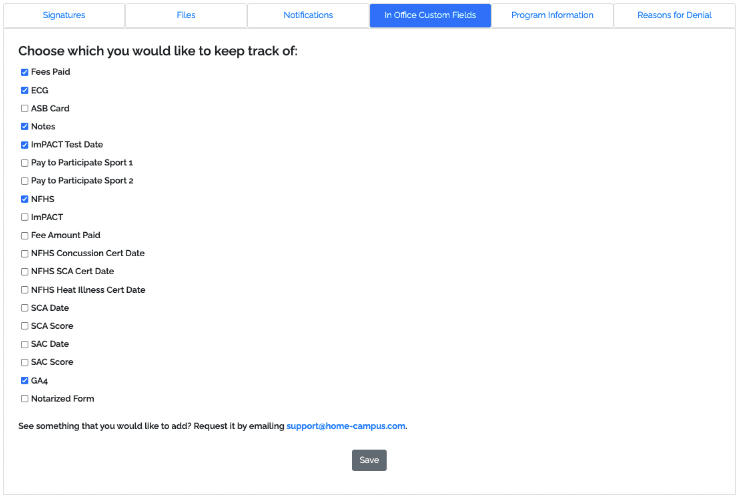This screenshot has height=498, width=737.
Task: Enable the ASB Card checkbox
Action: point(25,109)
